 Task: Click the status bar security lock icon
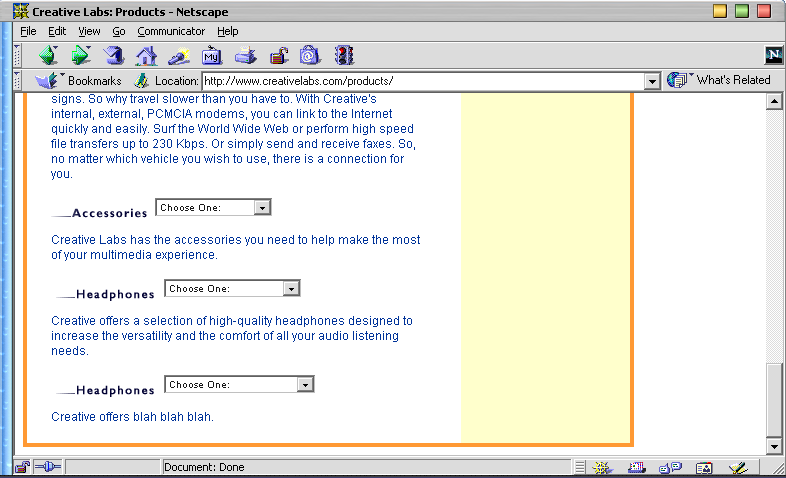pos(22,467)
